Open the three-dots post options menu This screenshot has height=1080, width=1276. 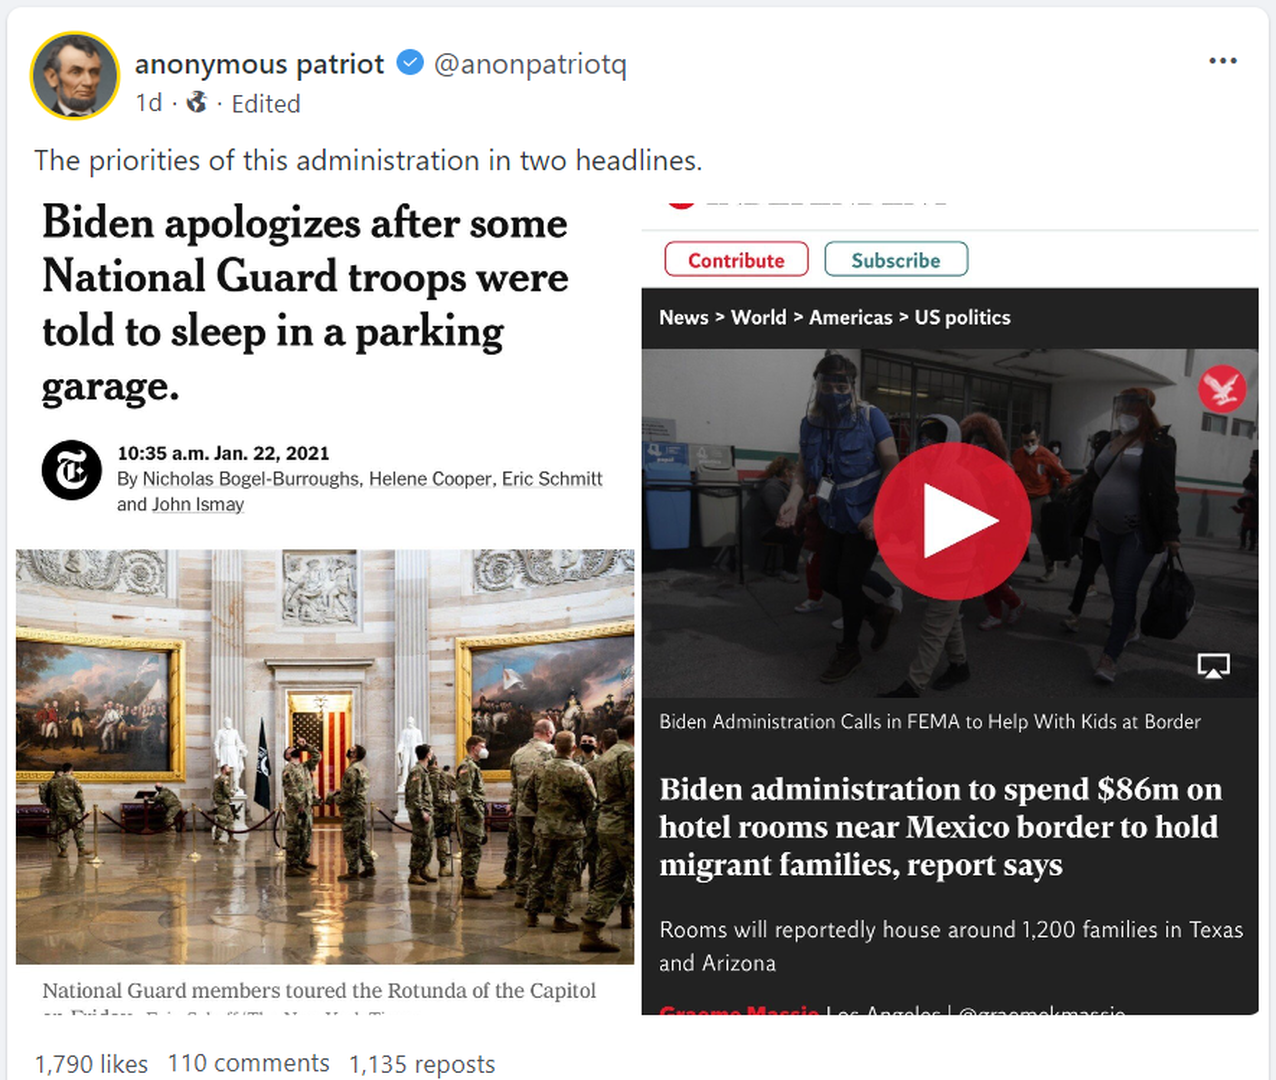(x=1222, y=61)
